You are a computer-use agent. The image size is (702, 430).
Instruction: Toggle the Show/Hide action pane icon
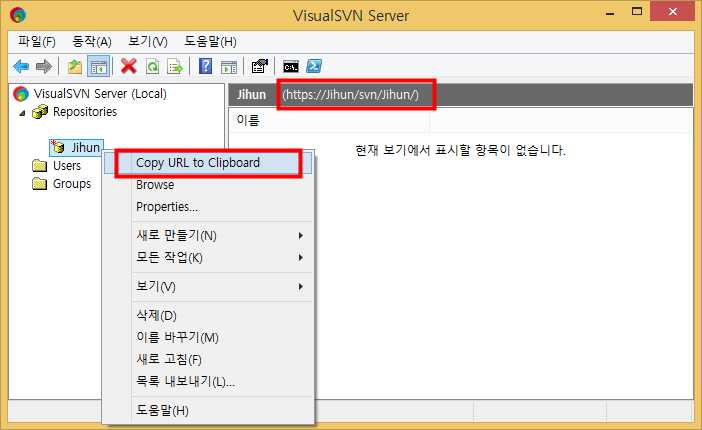coord(229,67)
